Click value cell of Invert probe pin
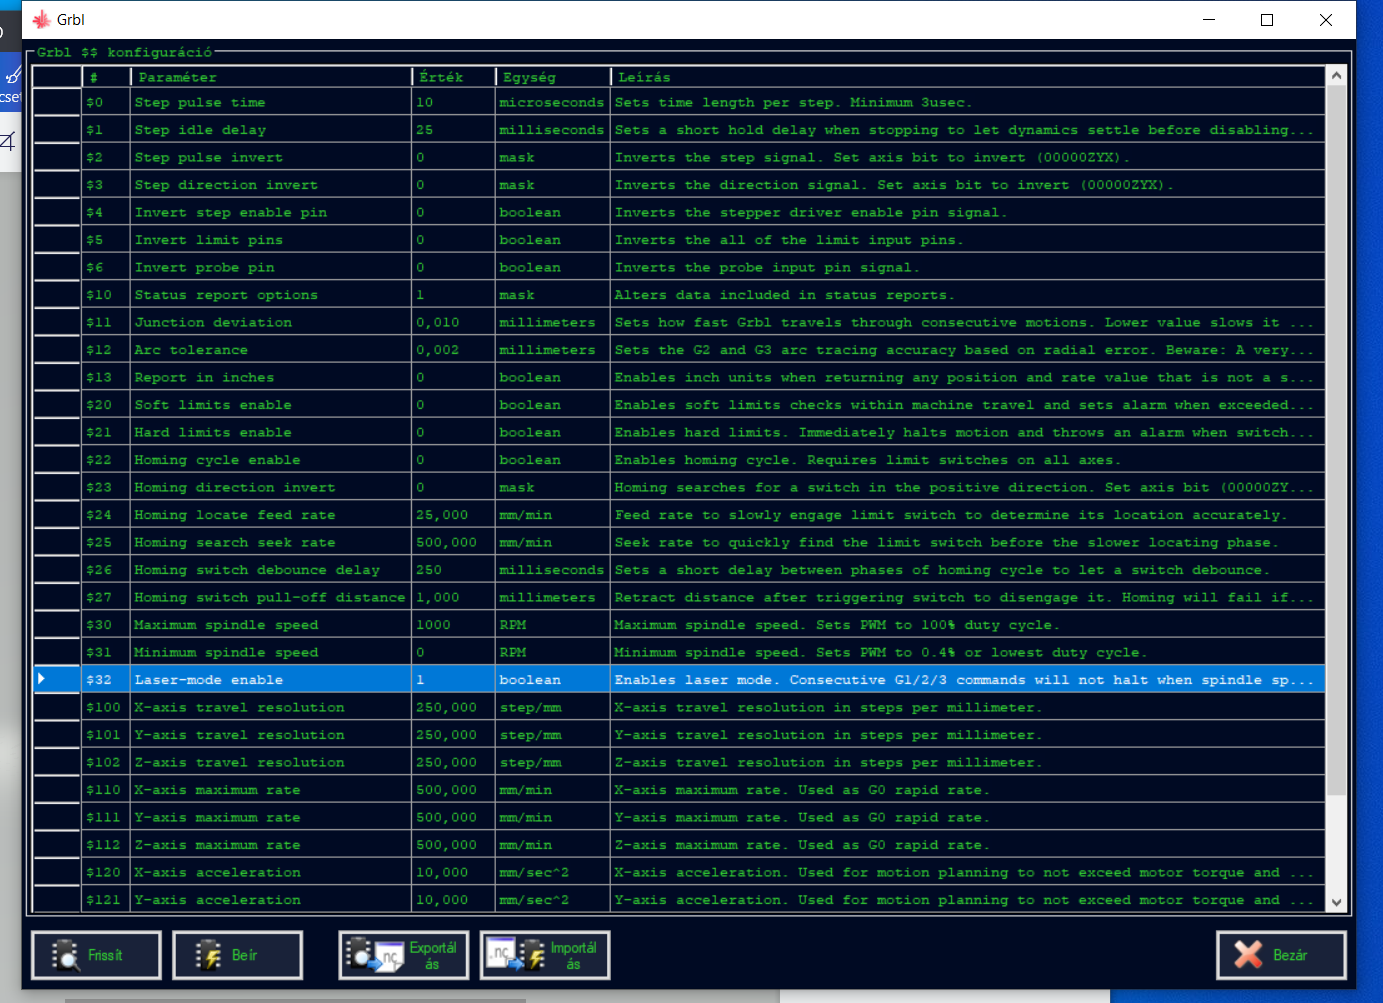Screen dimensions: 1383x1003 point(454,268)
